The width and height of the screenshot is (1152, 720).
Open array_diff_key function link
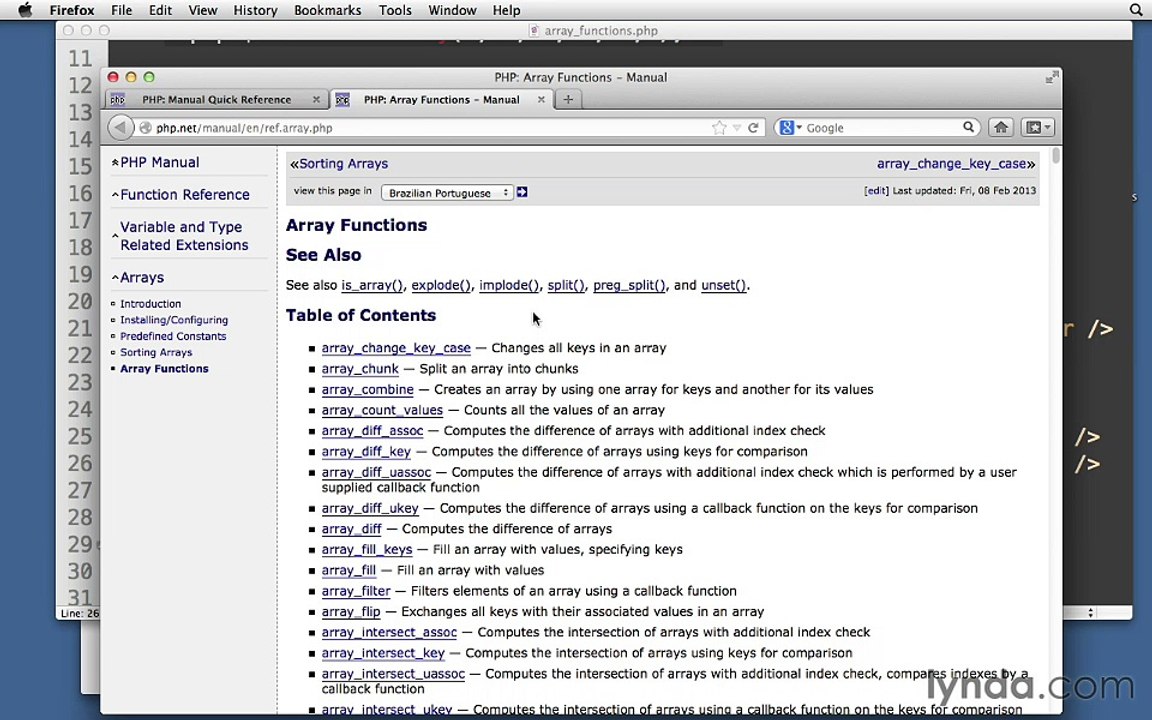pos(366,451)
